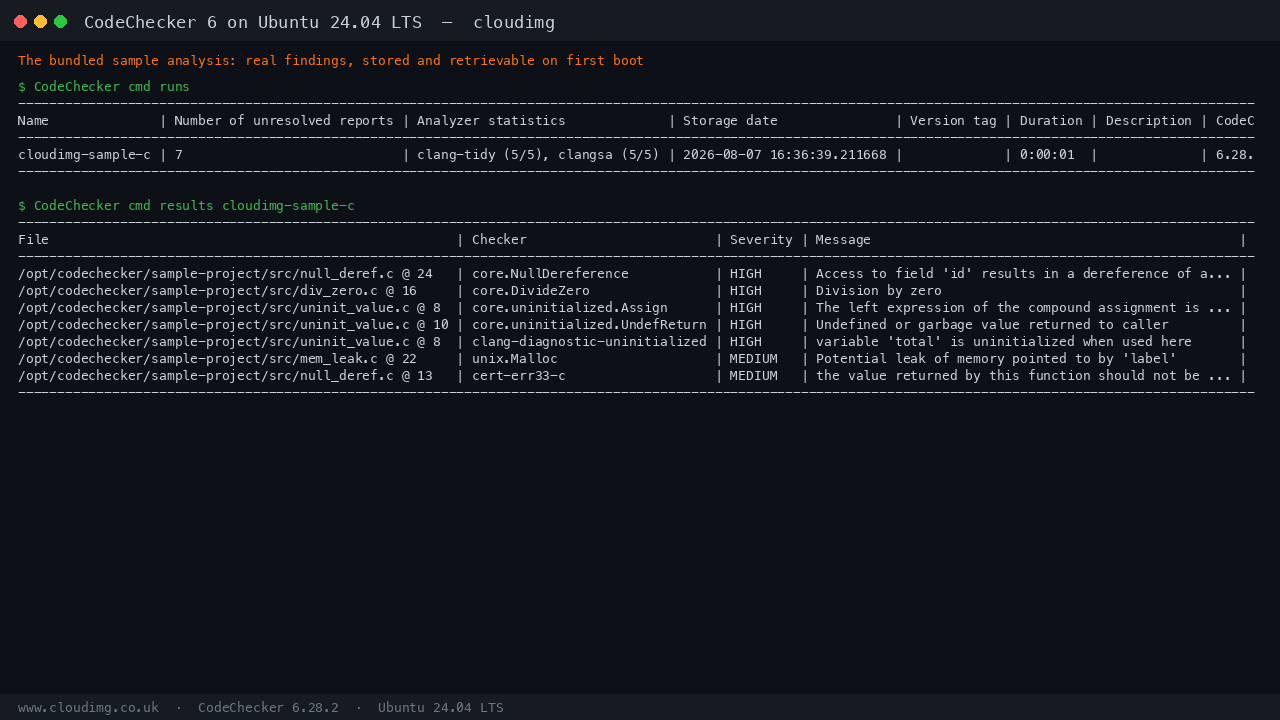This screenshot has height=720, width=1280.
Task: Click checker 'cert-err33-c'
Action: (519, 376)
